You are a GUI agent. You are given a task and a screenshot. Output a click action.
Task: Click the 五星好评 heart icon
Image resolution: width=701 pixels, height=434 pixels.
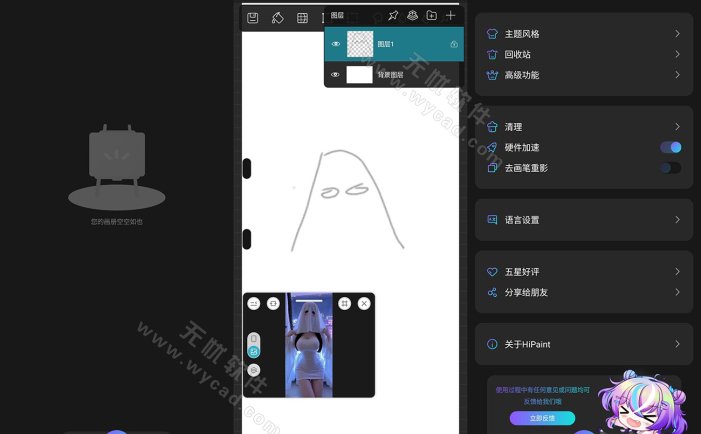(x=492, y=271)
